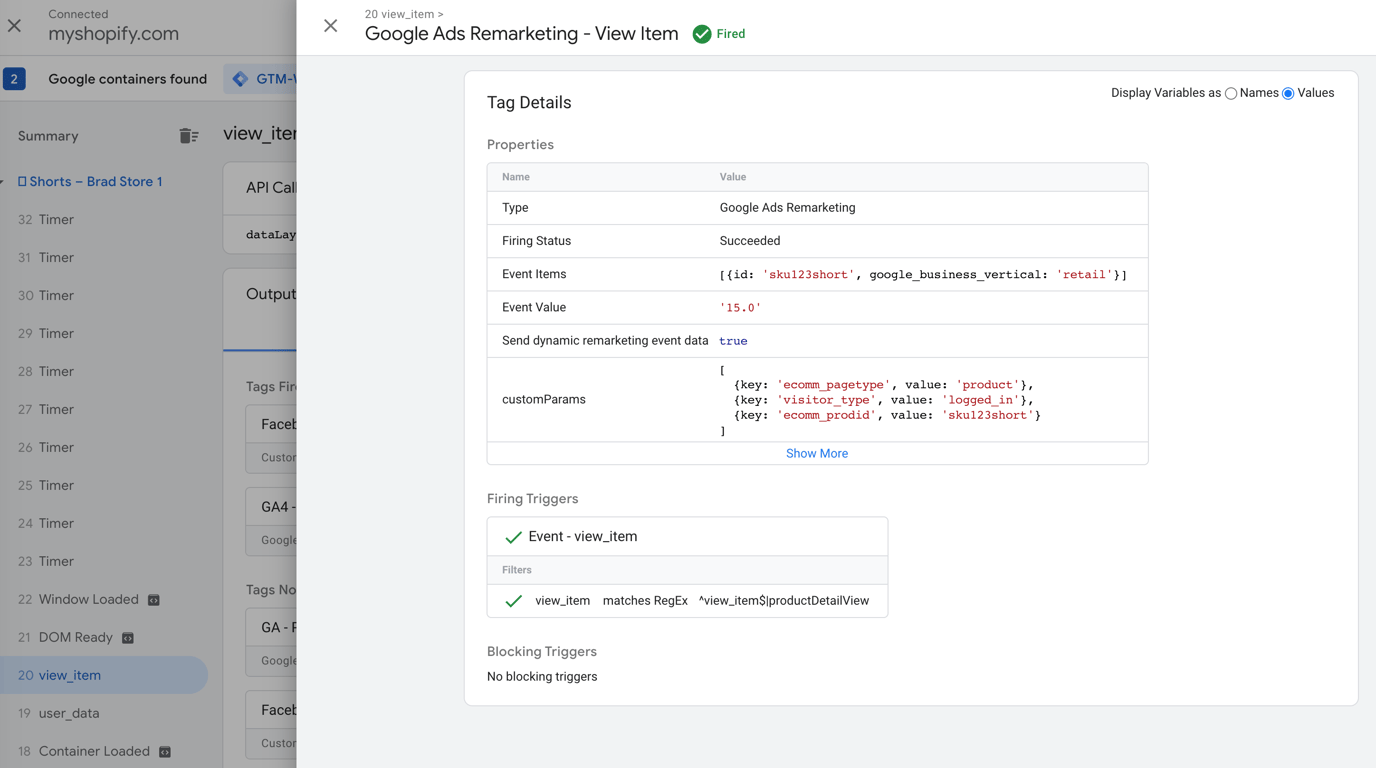
Task: Click the clear events trash icon
Action: click(189, 136)
